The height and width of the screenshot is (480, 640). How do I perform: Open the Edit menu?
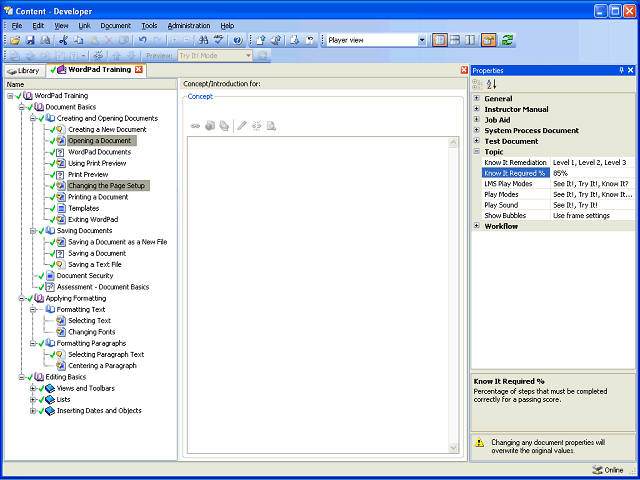tap(38, 26)
